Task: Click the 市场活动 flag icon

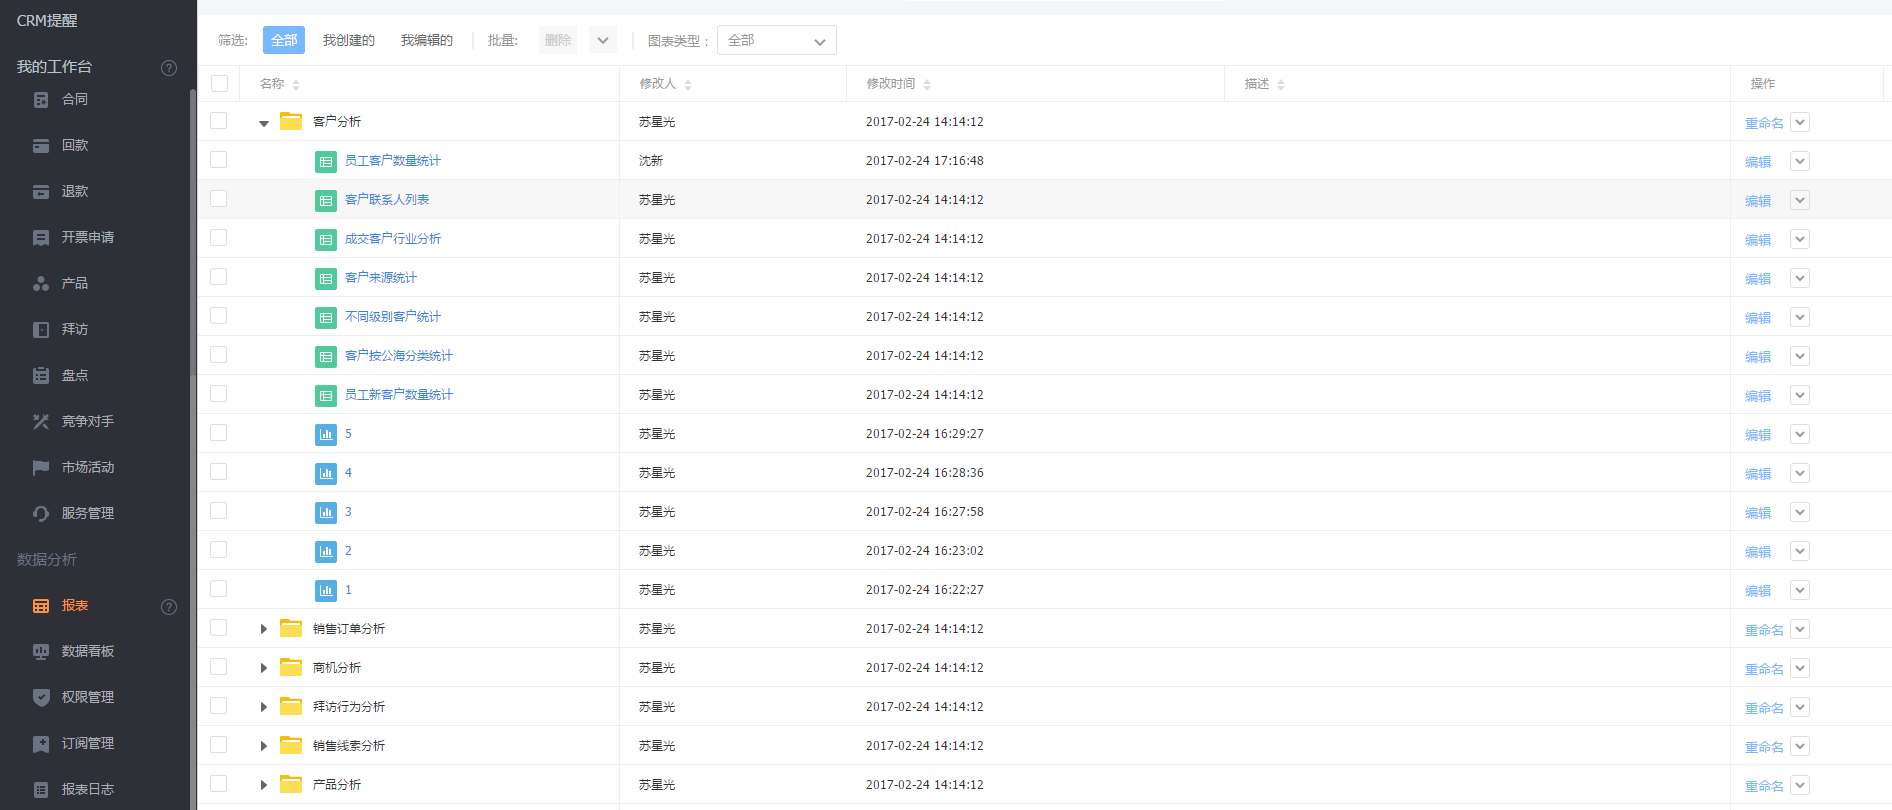Action: point(41,468)
